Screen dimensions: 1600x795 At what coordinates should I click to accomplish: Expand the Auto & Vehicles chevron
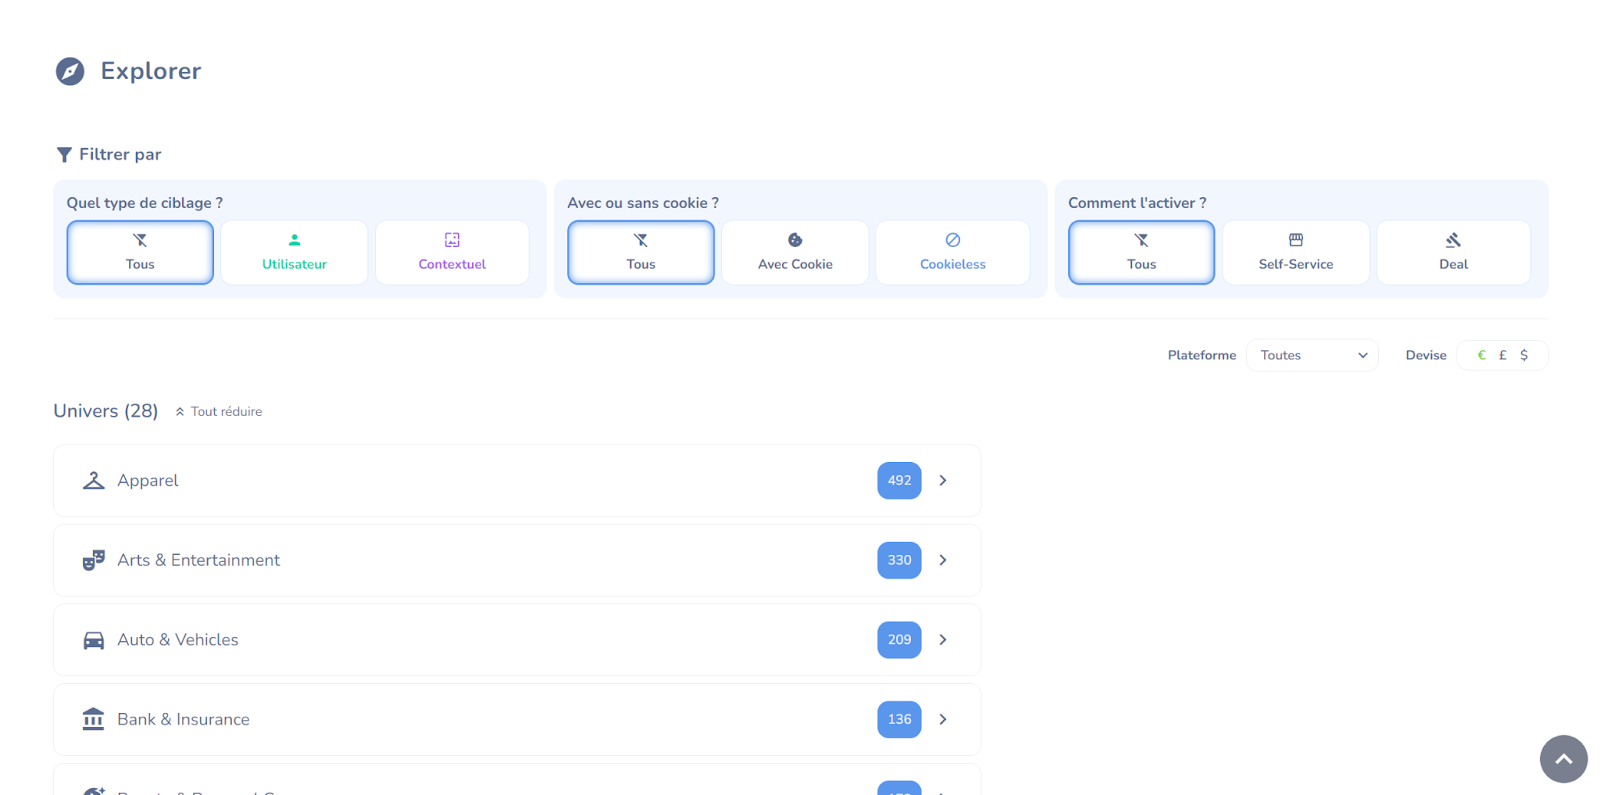pos(943,640)
